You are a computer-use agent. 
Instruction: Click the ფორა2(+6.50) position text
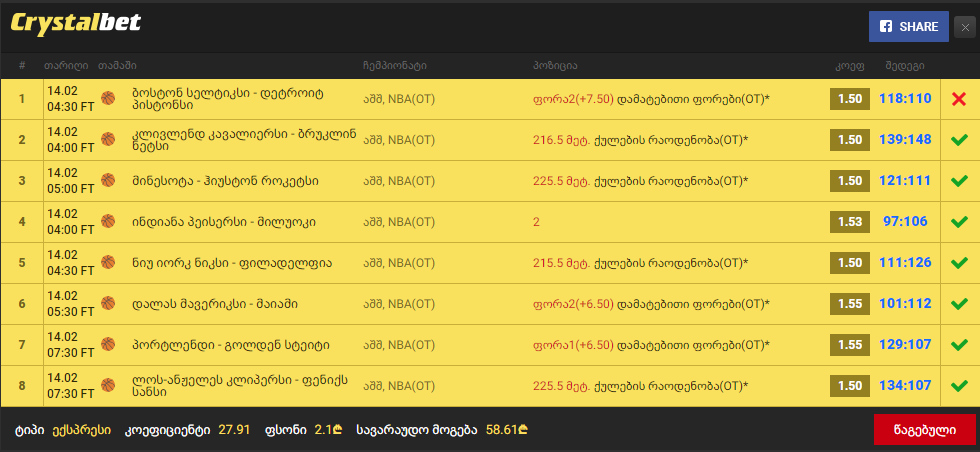[574, 304]
